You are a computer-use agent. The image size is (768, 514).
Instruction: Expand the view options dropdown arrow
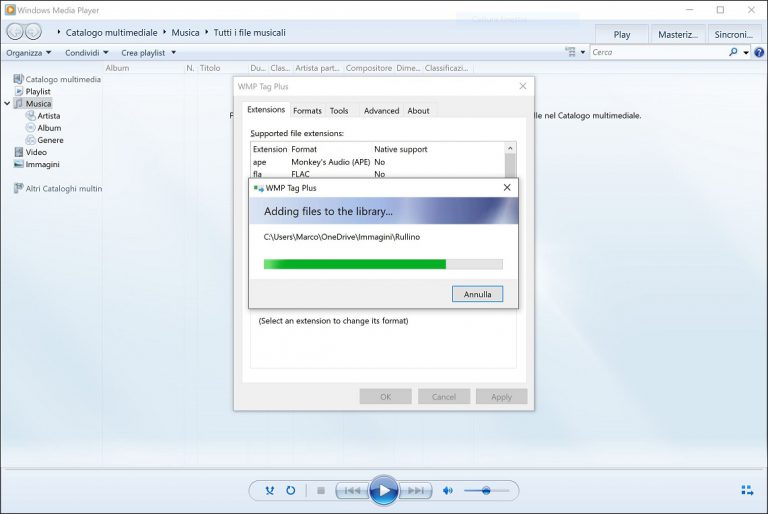[583, 52]
